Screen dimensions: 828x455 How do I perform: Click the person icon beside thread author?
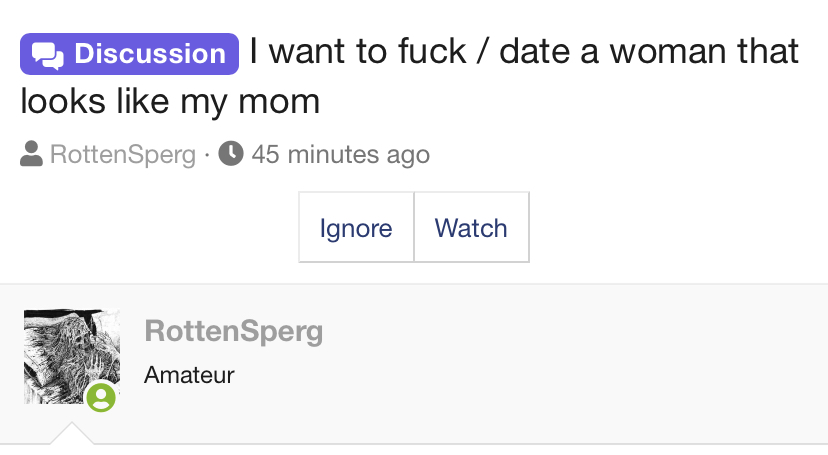pos(31,154)
